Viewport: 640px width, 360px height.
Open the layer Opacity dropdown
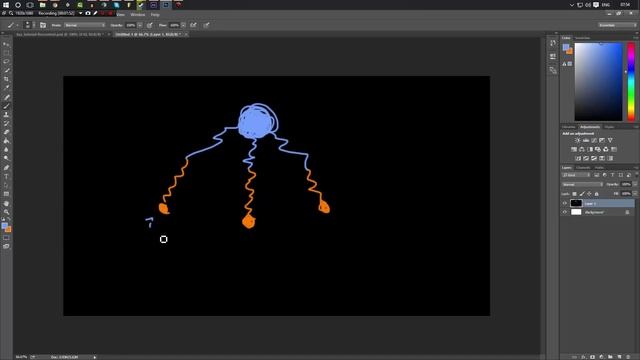(635, 184)
